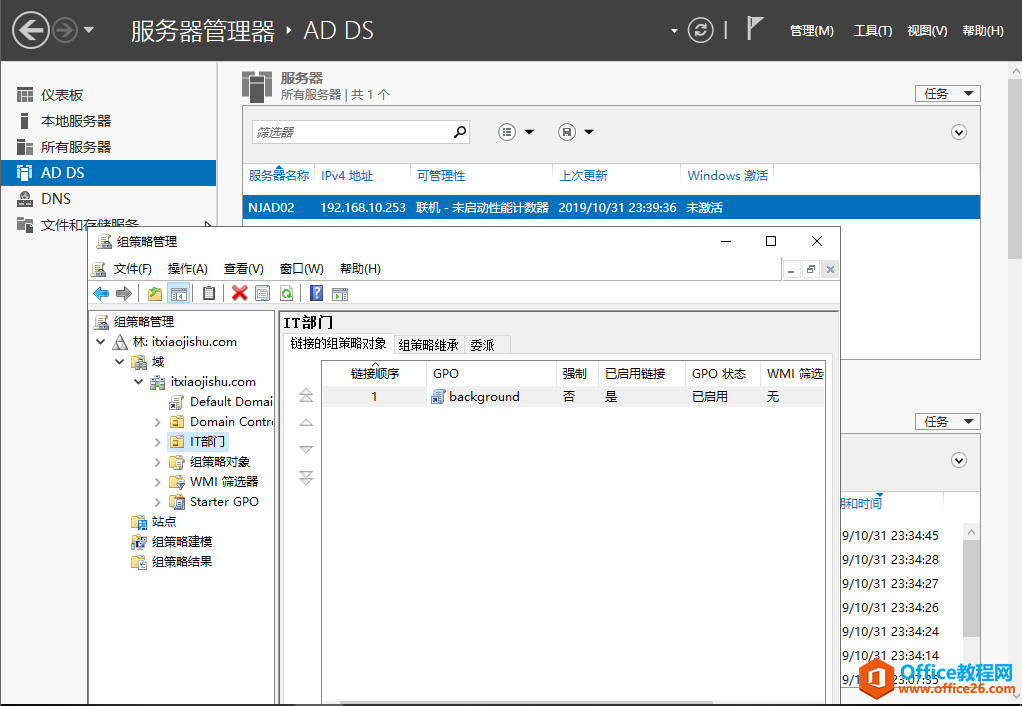Click the Server Manager forward arrow
The height and width of the screenshot is (706, 1022).
pyautogui.click(x=65, y=30)
